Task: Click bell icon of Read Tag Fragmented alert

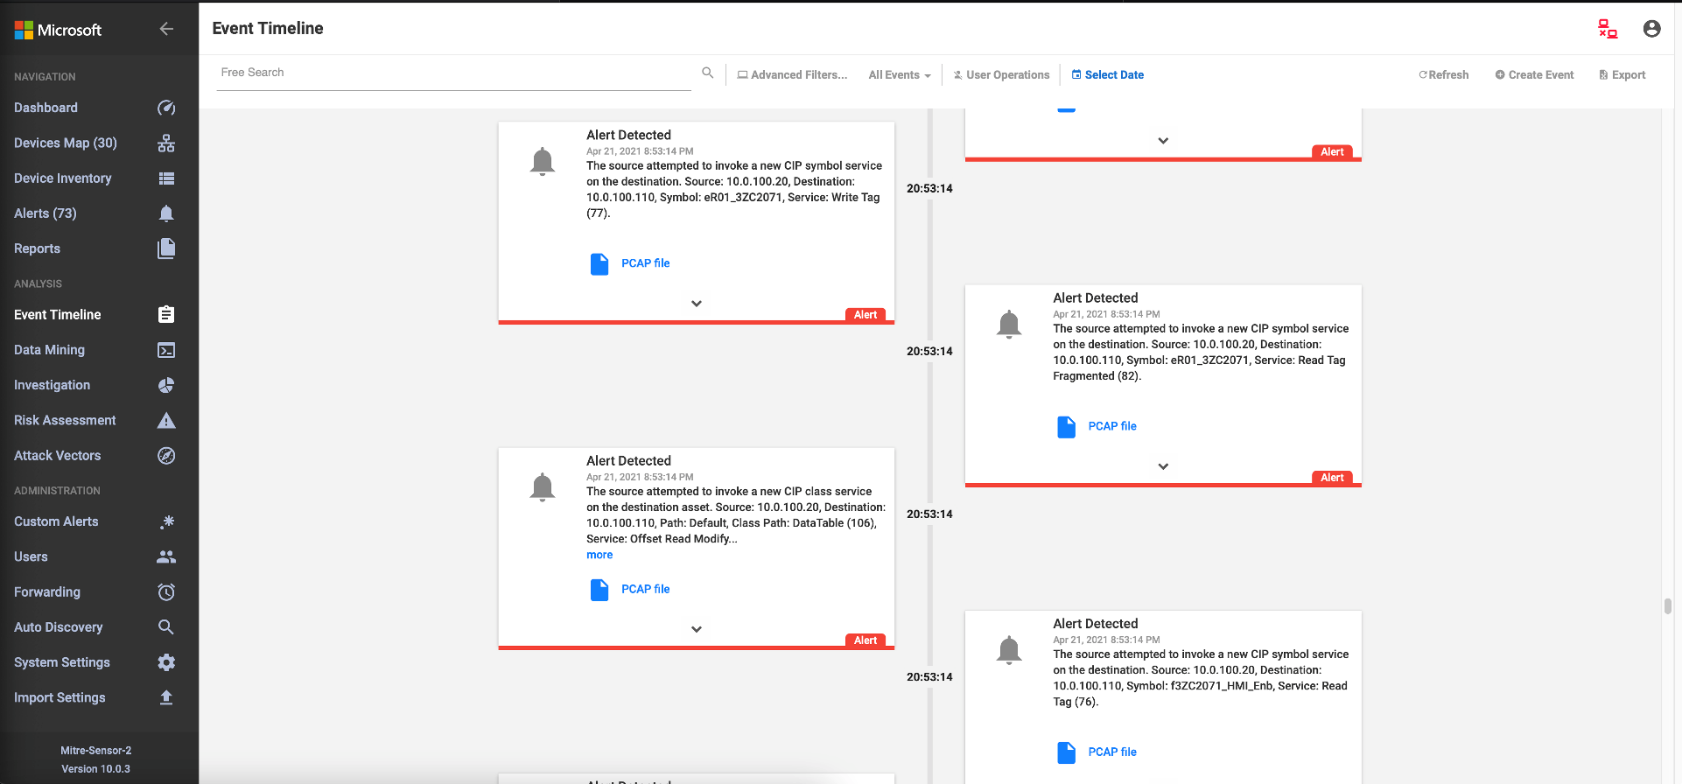Action: point(1009,324)
